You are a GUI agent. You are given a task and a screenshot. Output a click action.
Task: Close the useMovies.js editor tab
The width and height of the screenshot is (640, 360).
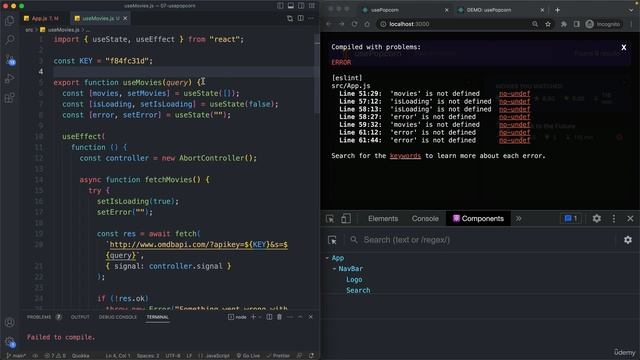125,18
